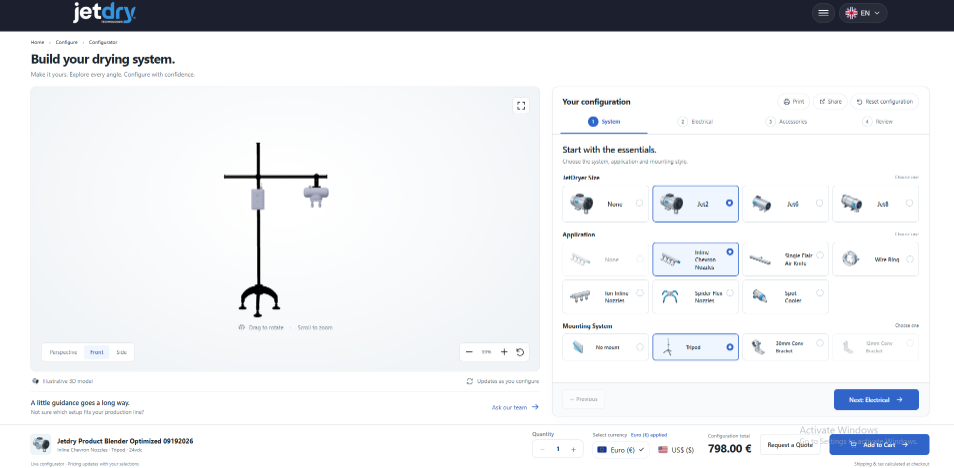Image resolution: width=954 pixels, height=468 pixels.
Task: Click the Jet8 dryer thumbnail image
Action: click(x=850, y=203)
